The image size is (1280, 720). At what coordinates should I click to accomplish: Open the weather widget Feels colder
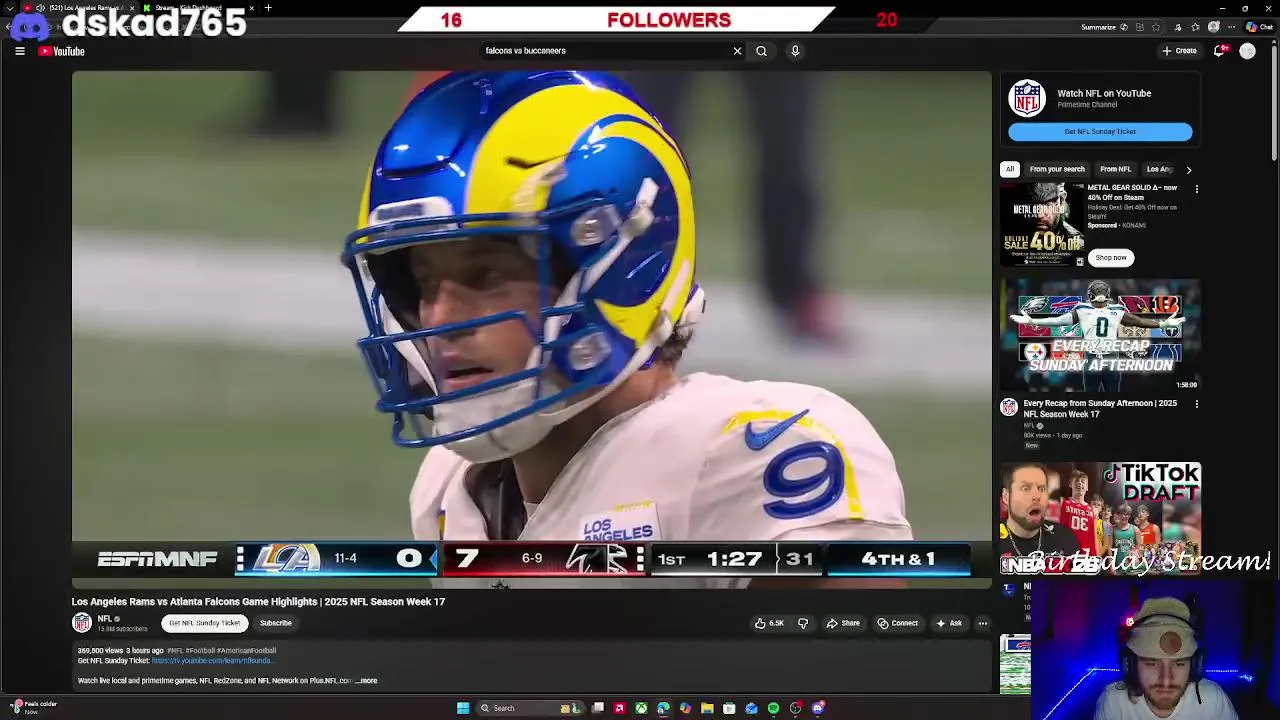click(x=33, y=708)
